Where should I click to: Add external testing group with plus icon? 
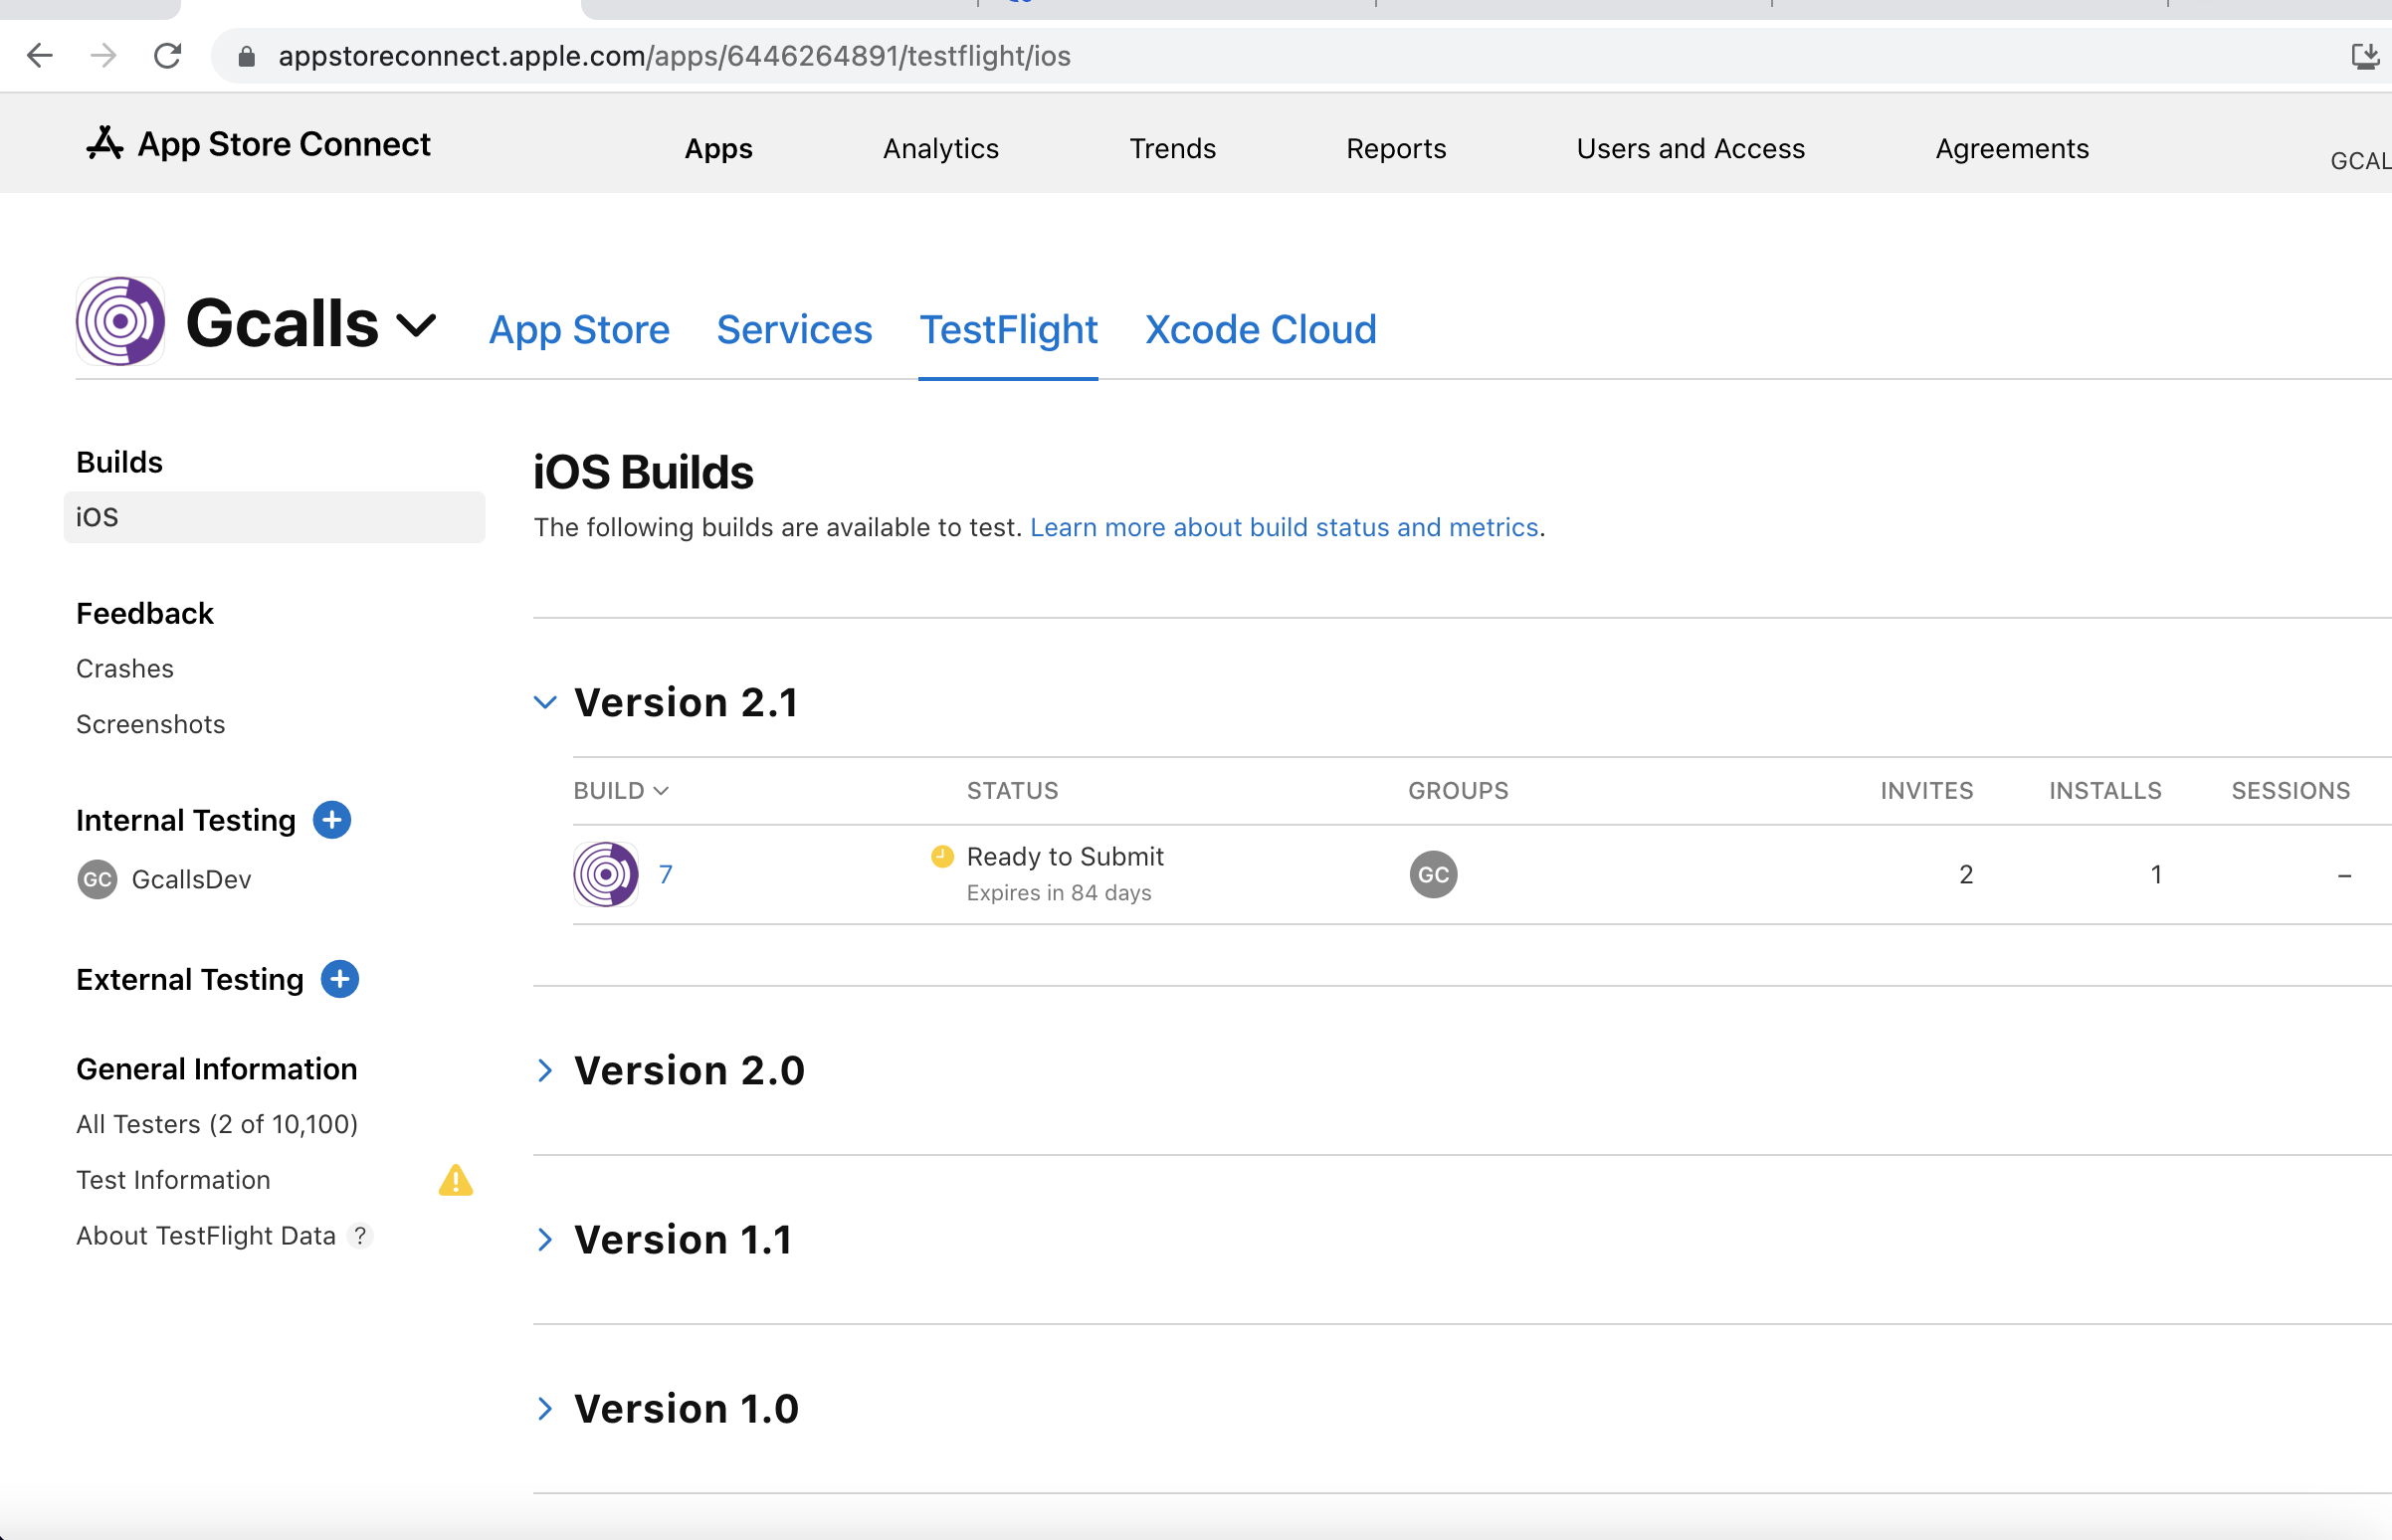coord(340,979)
